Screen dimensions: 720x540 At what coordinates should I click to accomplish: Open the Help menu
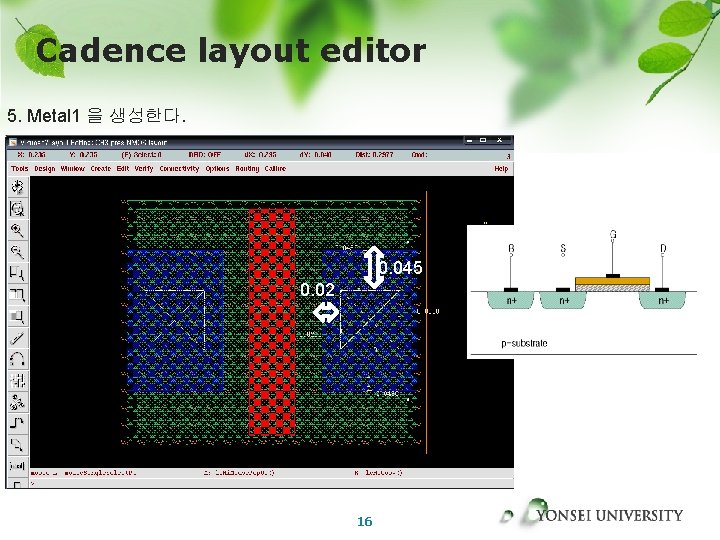(x=501, y=169)
